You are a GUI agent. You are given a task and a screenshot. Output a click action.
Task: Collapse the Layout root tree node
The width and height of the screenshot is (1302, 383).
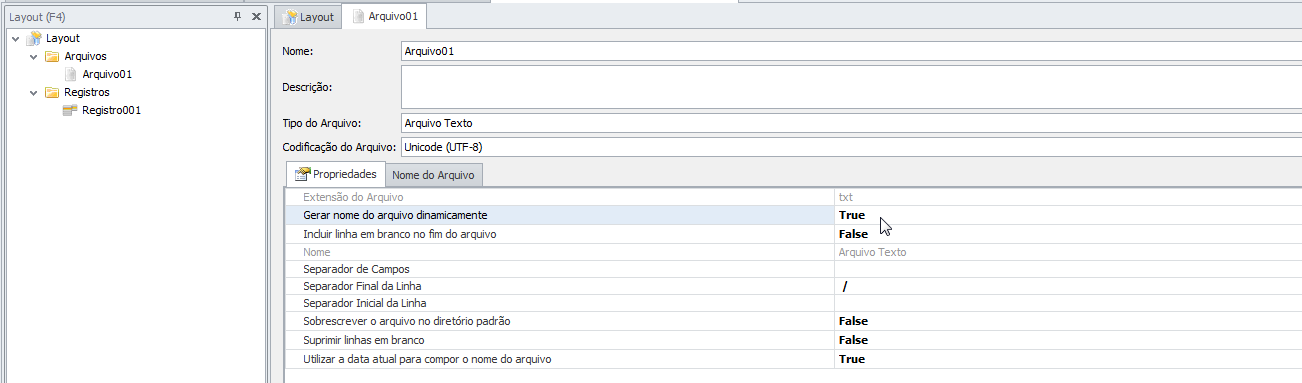pyautogui.click(x=15, y=38)
